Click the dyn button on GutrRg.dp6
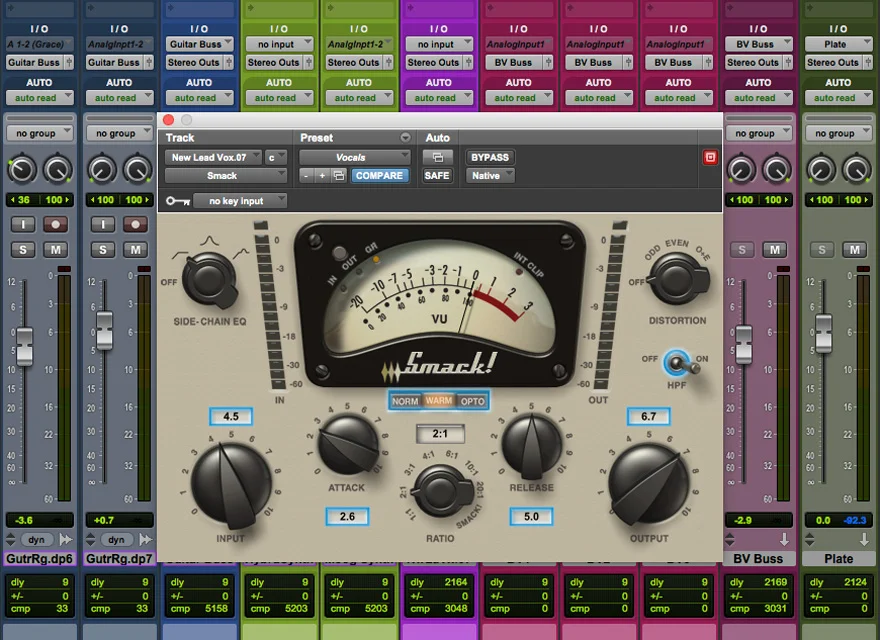 click(x=36, y=540)
